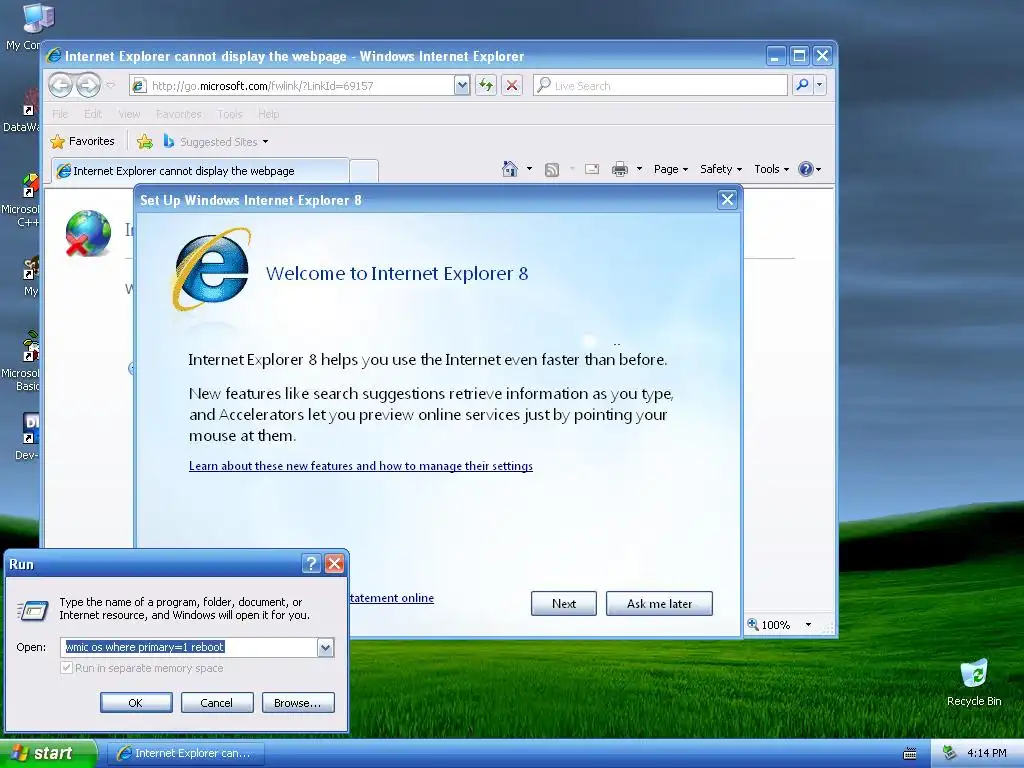Click the IE page icon in address bar
This screenshot has height=768, width=1024.
coord(139,86)
